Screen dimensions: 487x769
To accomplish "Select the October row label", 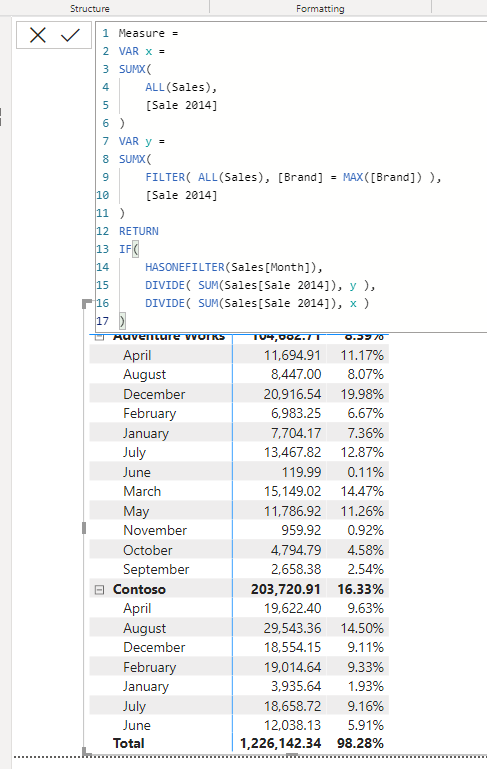I will pyautogui.click(x=148, y=550).
